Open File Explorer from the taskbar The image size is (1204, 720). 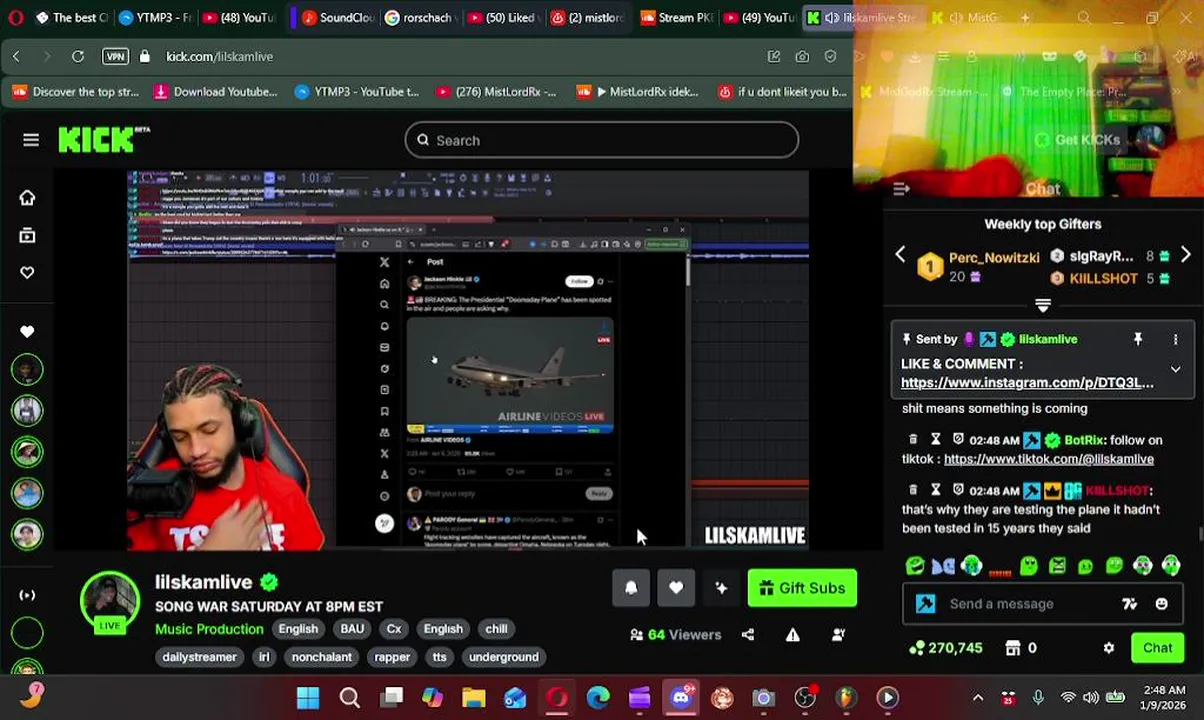[473, 697]
